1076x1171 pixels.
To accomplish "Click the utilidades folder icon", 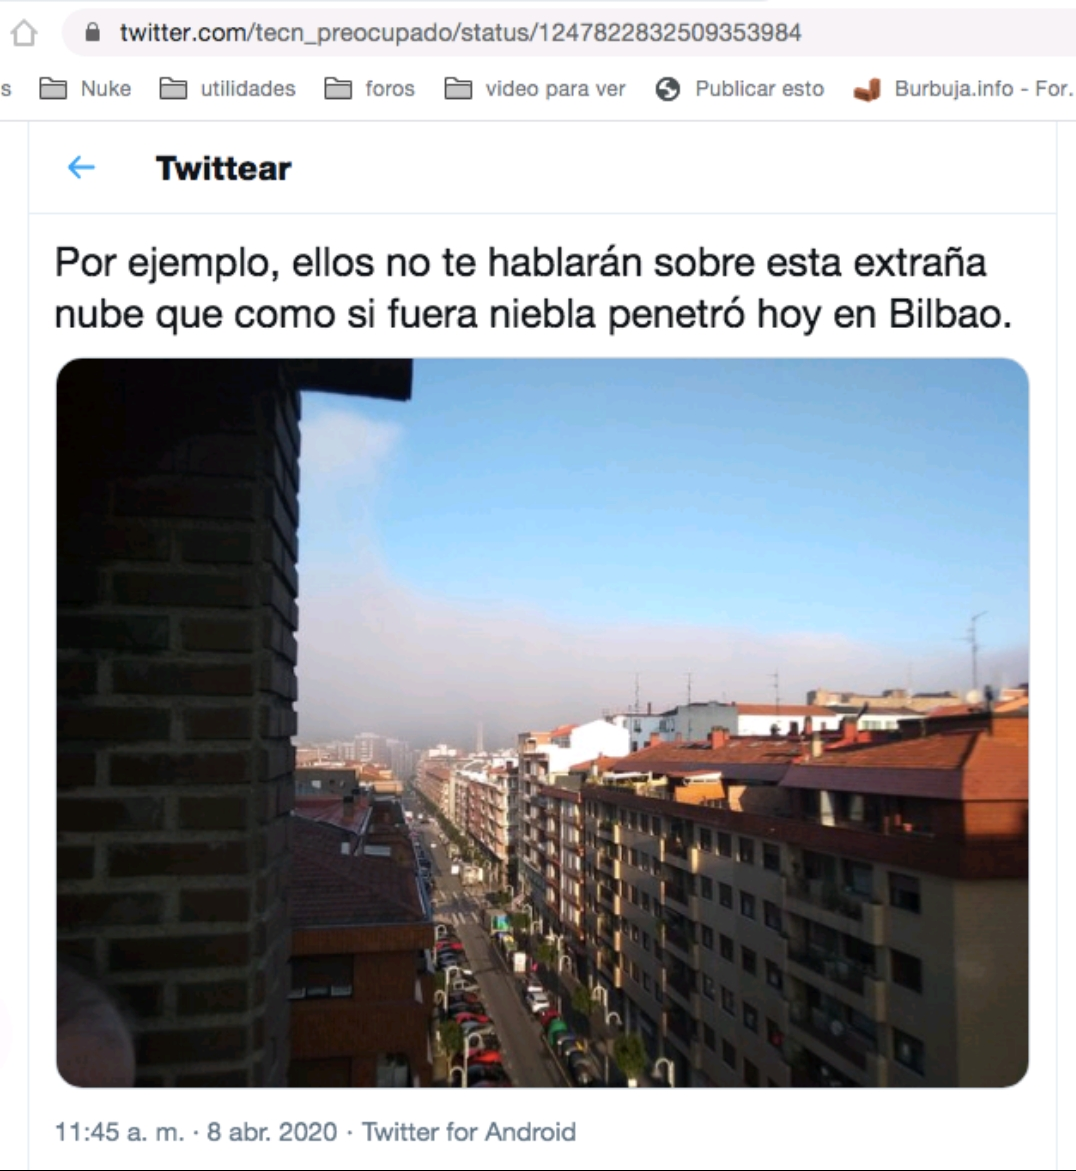I will point(173,89).
